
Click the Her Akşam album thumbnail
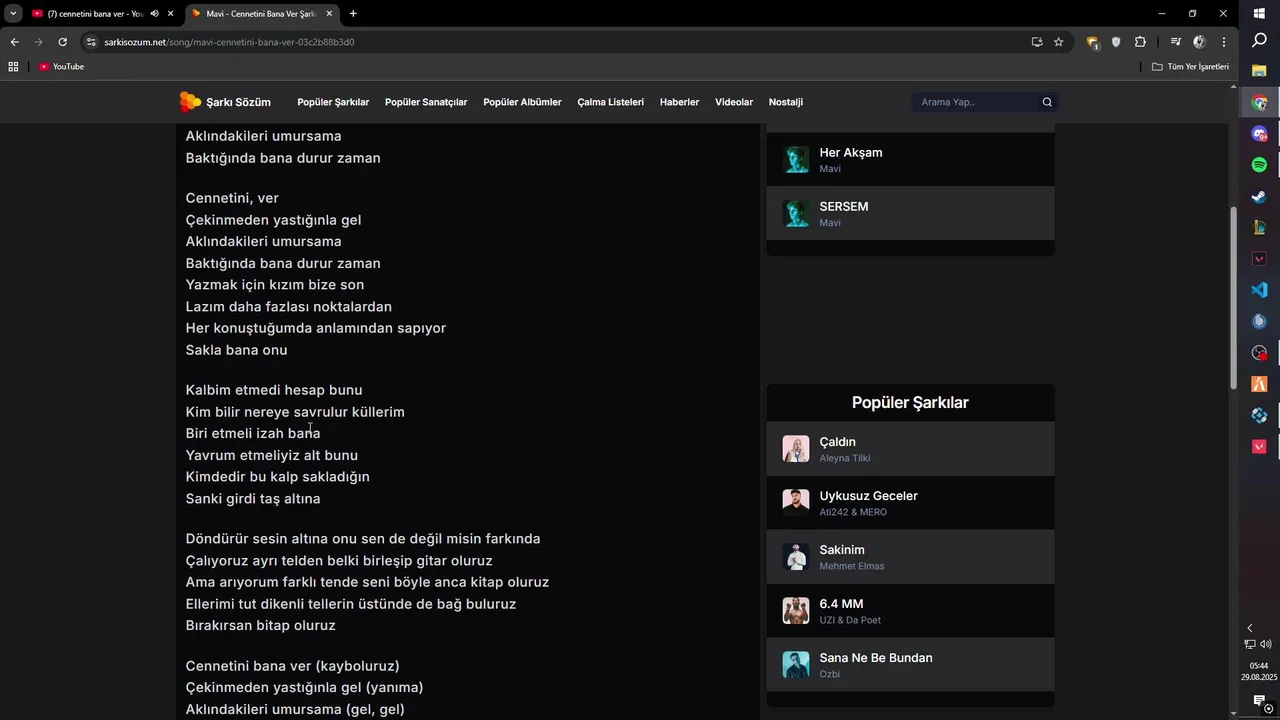coord(796,160)
